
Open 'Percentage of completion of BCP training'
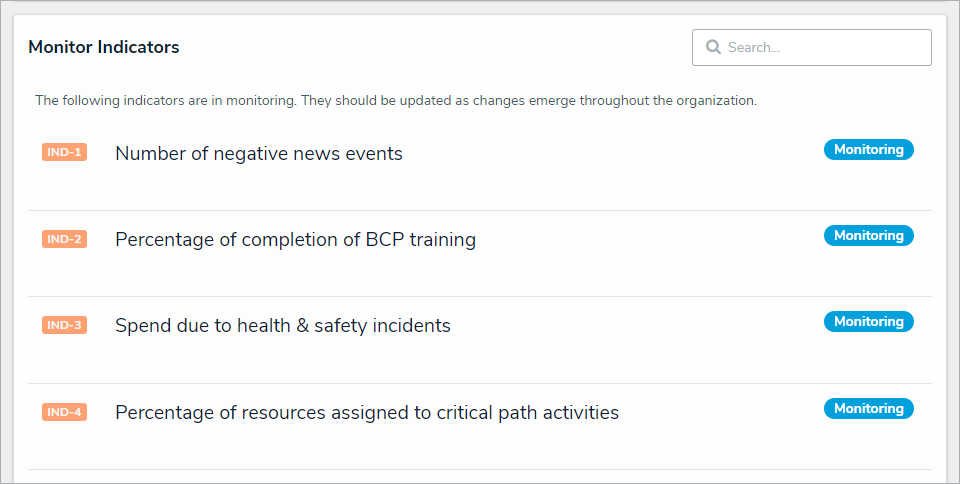295,240
